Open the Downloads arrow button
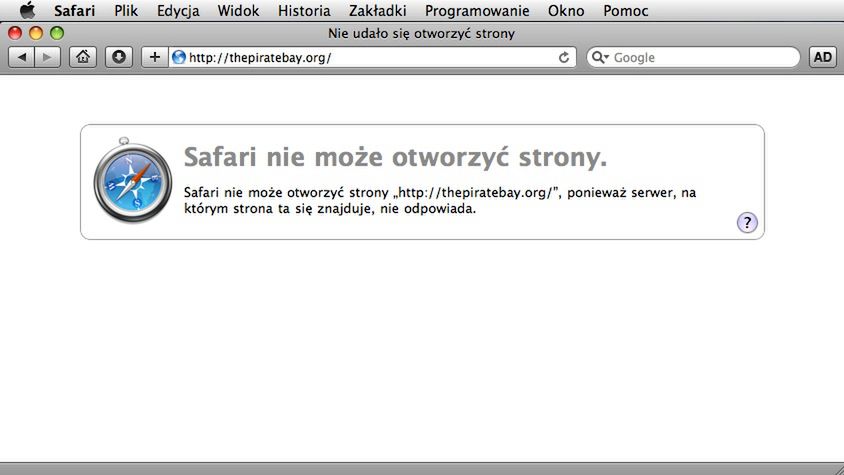This screenshot has height=475, width=844. (119, 57)
